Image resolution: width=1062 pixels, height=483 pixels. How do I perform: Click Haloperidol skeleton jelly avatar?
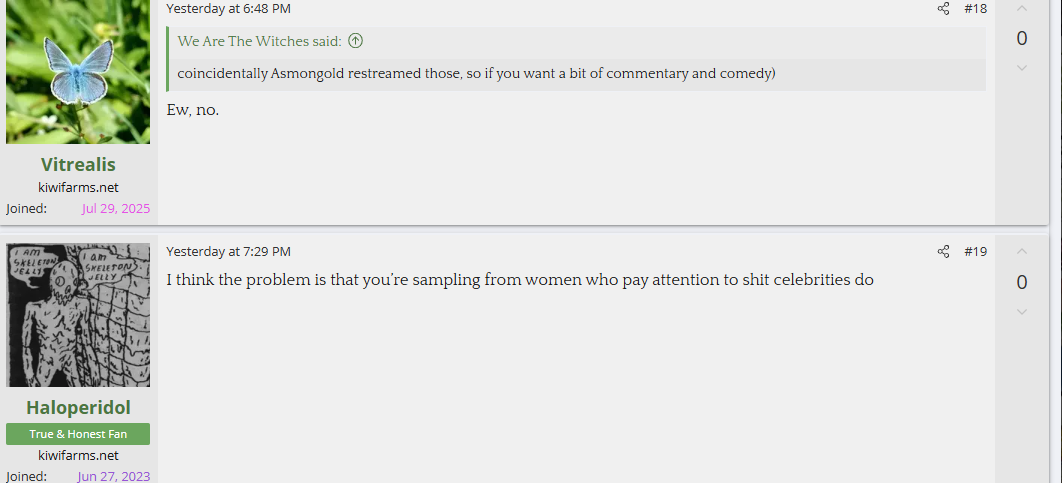[78, 315]
